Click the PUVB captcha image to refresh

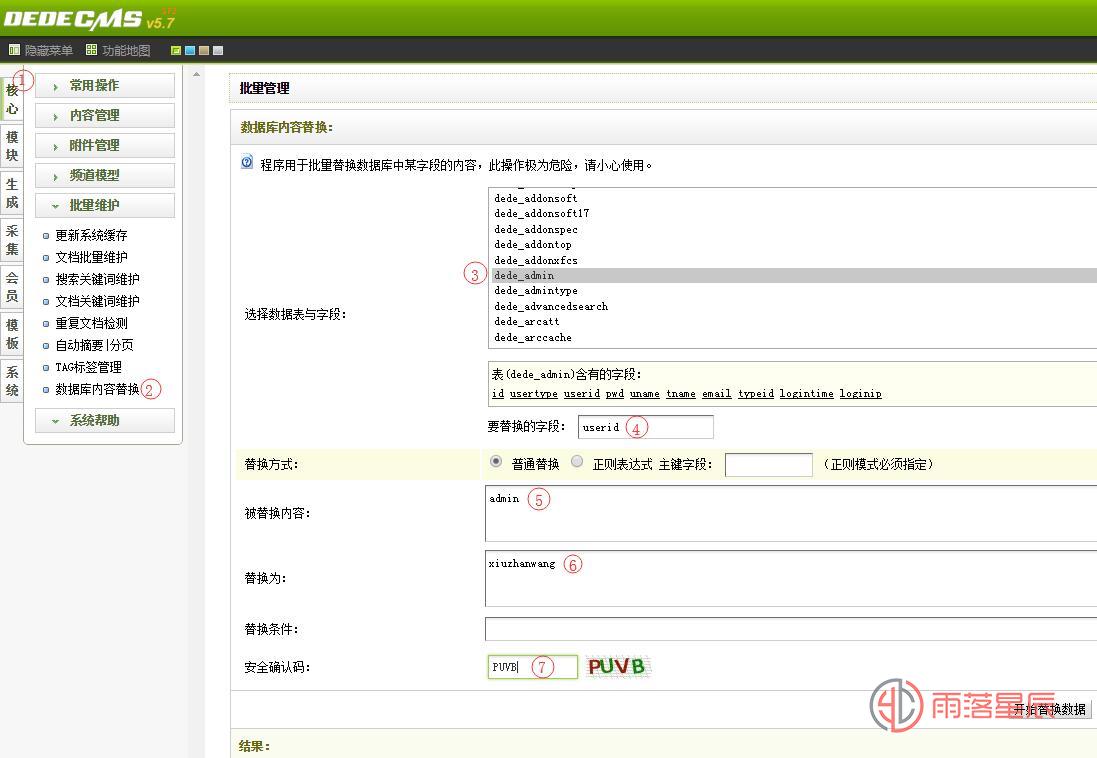(617, 666)
